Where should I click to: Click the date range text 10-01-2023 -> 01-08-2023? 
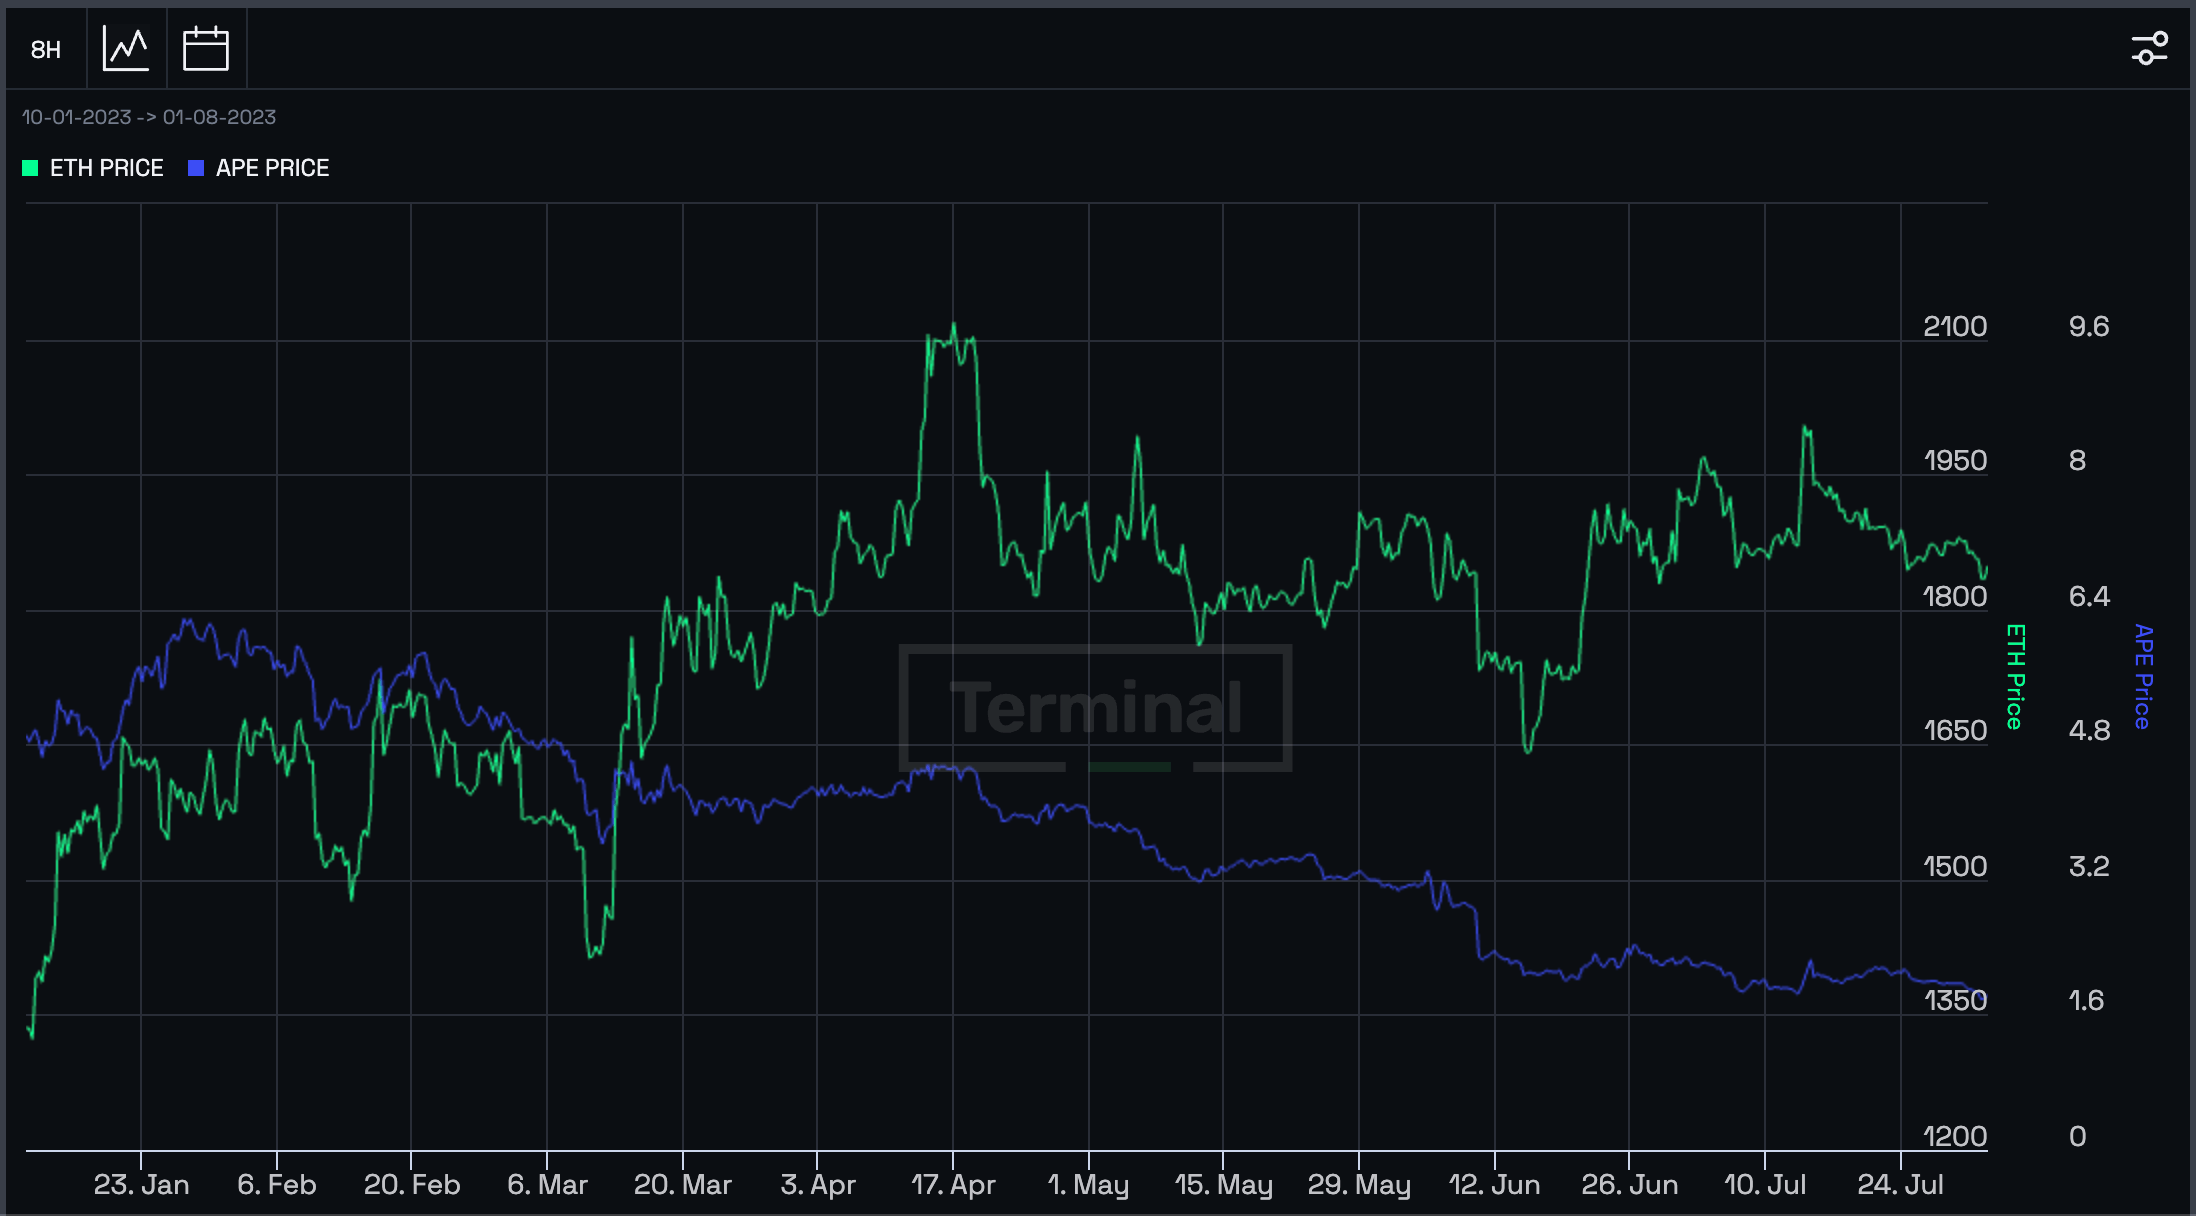point(149,117)
